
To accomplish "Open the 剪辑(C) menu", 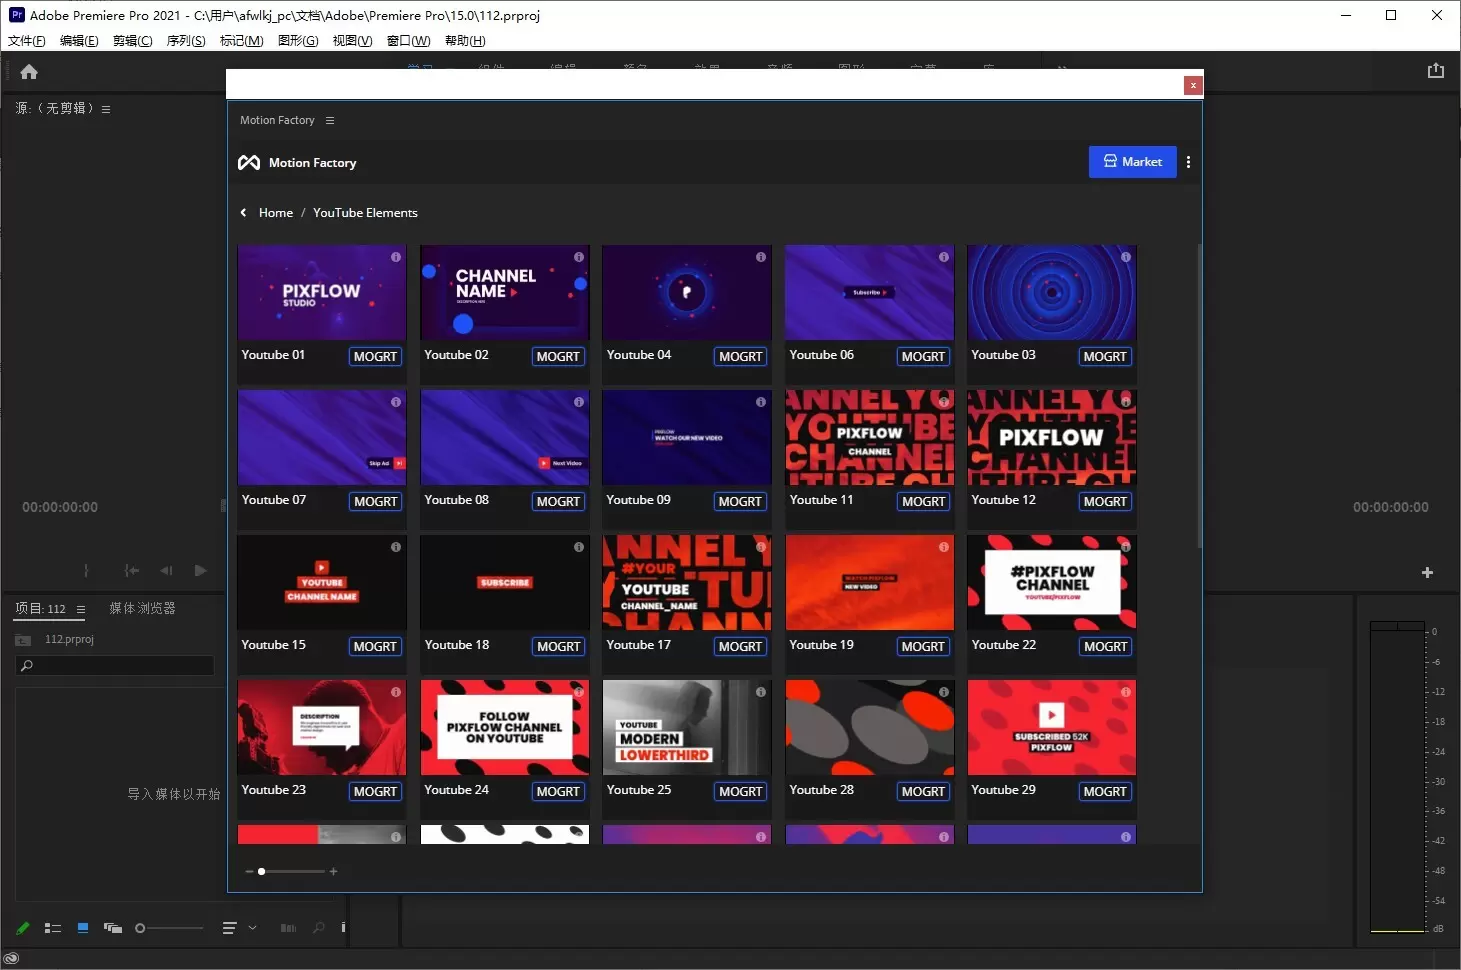I will coord(133,41).
